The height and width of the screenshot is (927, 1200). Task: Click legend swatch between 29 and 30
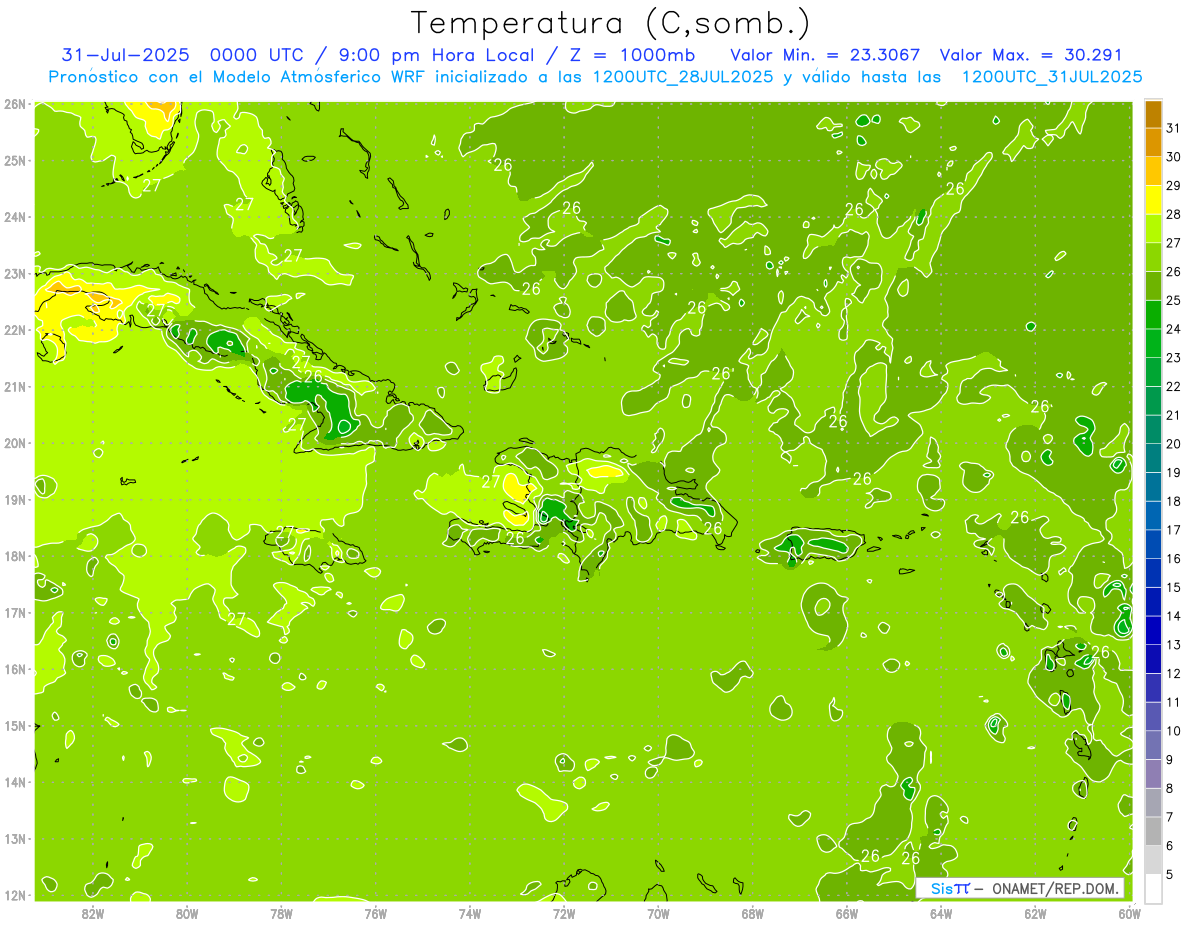(x=1154, y=170)
